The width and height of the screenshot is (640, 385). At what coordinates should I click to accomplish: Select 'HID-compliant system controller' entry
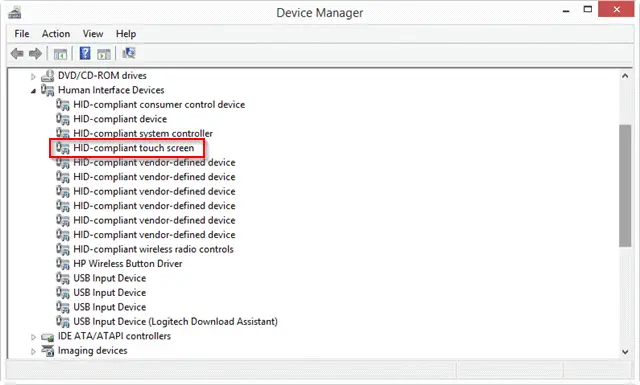tap(143, 134)
